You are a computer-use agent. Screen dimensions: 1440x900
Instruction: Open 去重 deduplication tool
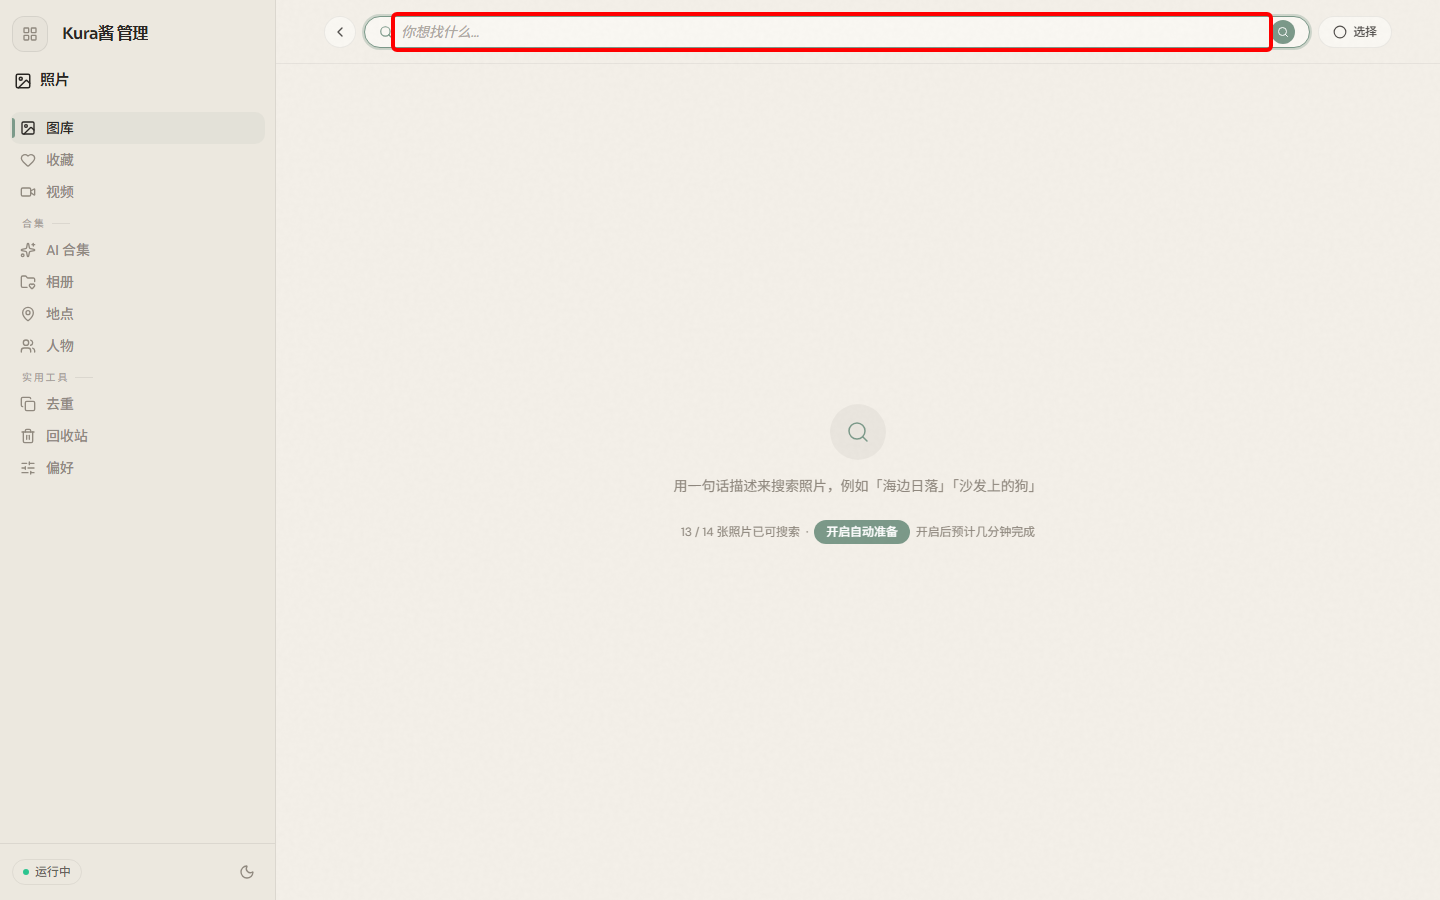[138, 404]
